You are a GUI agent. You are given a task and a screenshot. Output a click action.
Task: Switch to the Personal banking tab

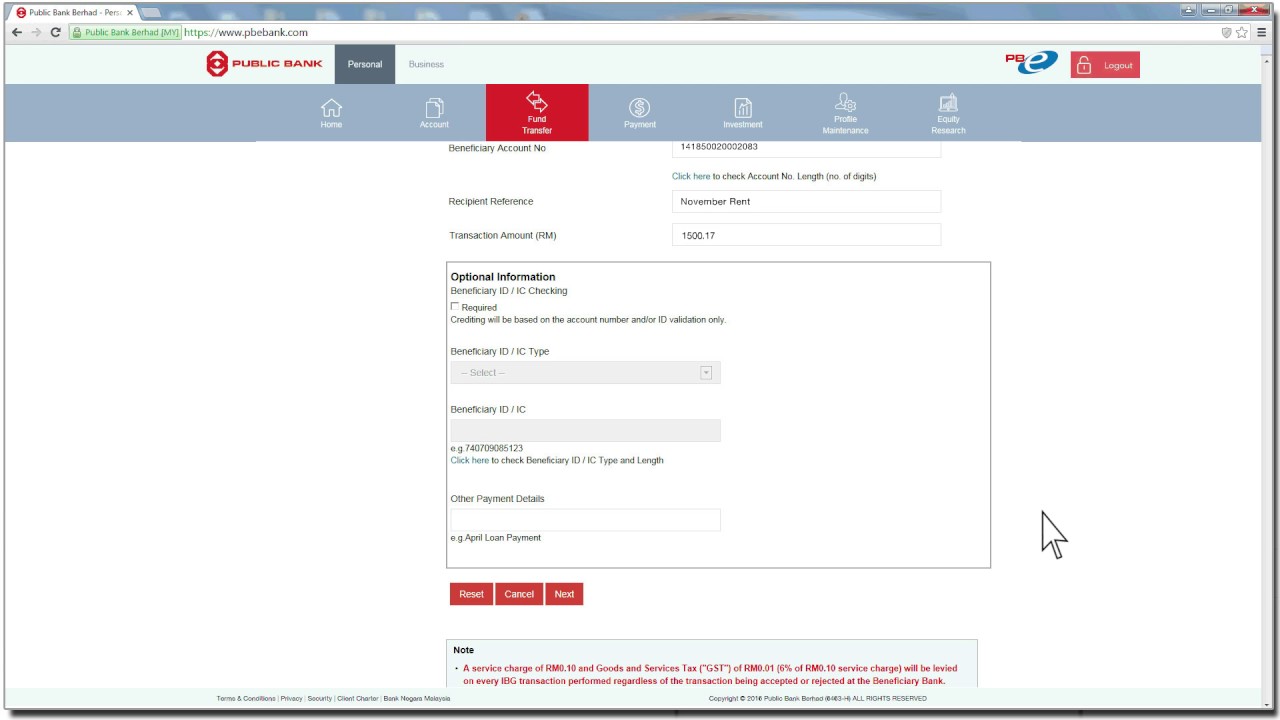tap(365, 64)
